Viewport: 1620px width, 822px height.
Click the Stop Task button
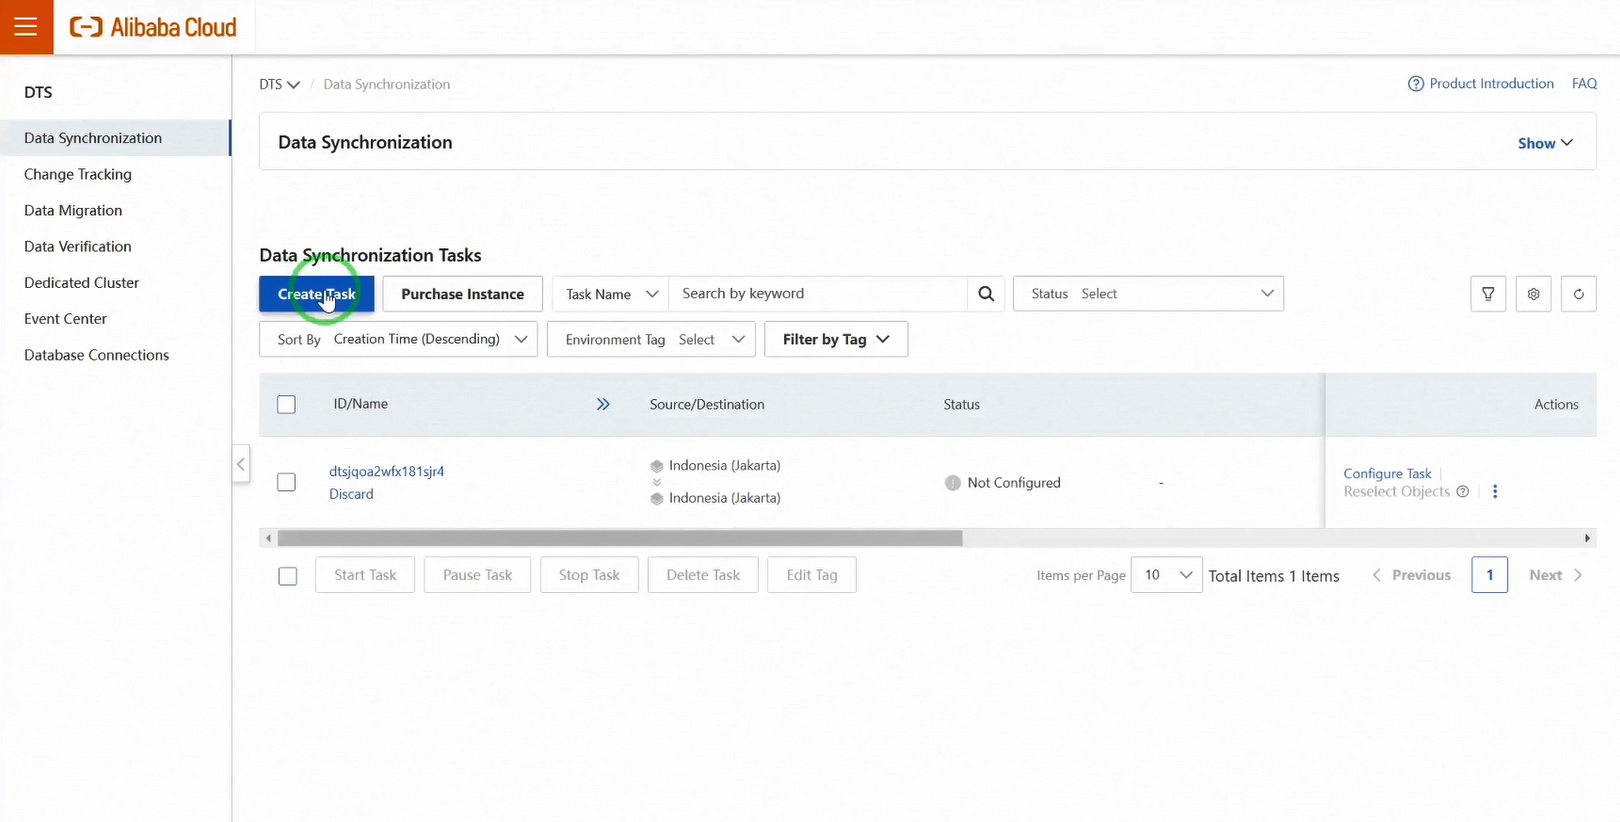589,575
